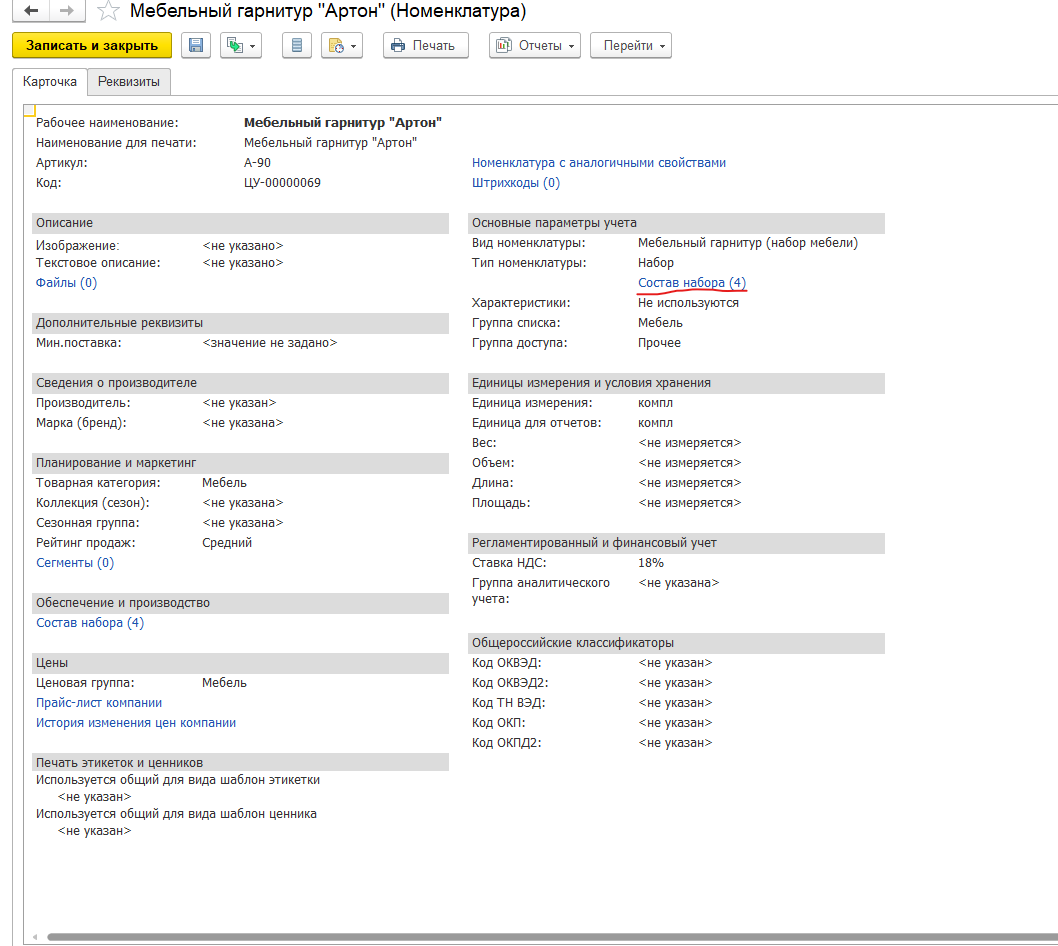Open Прайс-лист компании link
1058x946 pixels.
99,703
